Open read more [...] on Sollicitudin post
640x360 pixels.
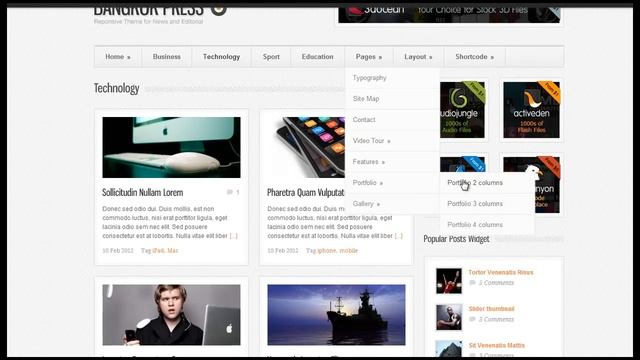(233, 236)
